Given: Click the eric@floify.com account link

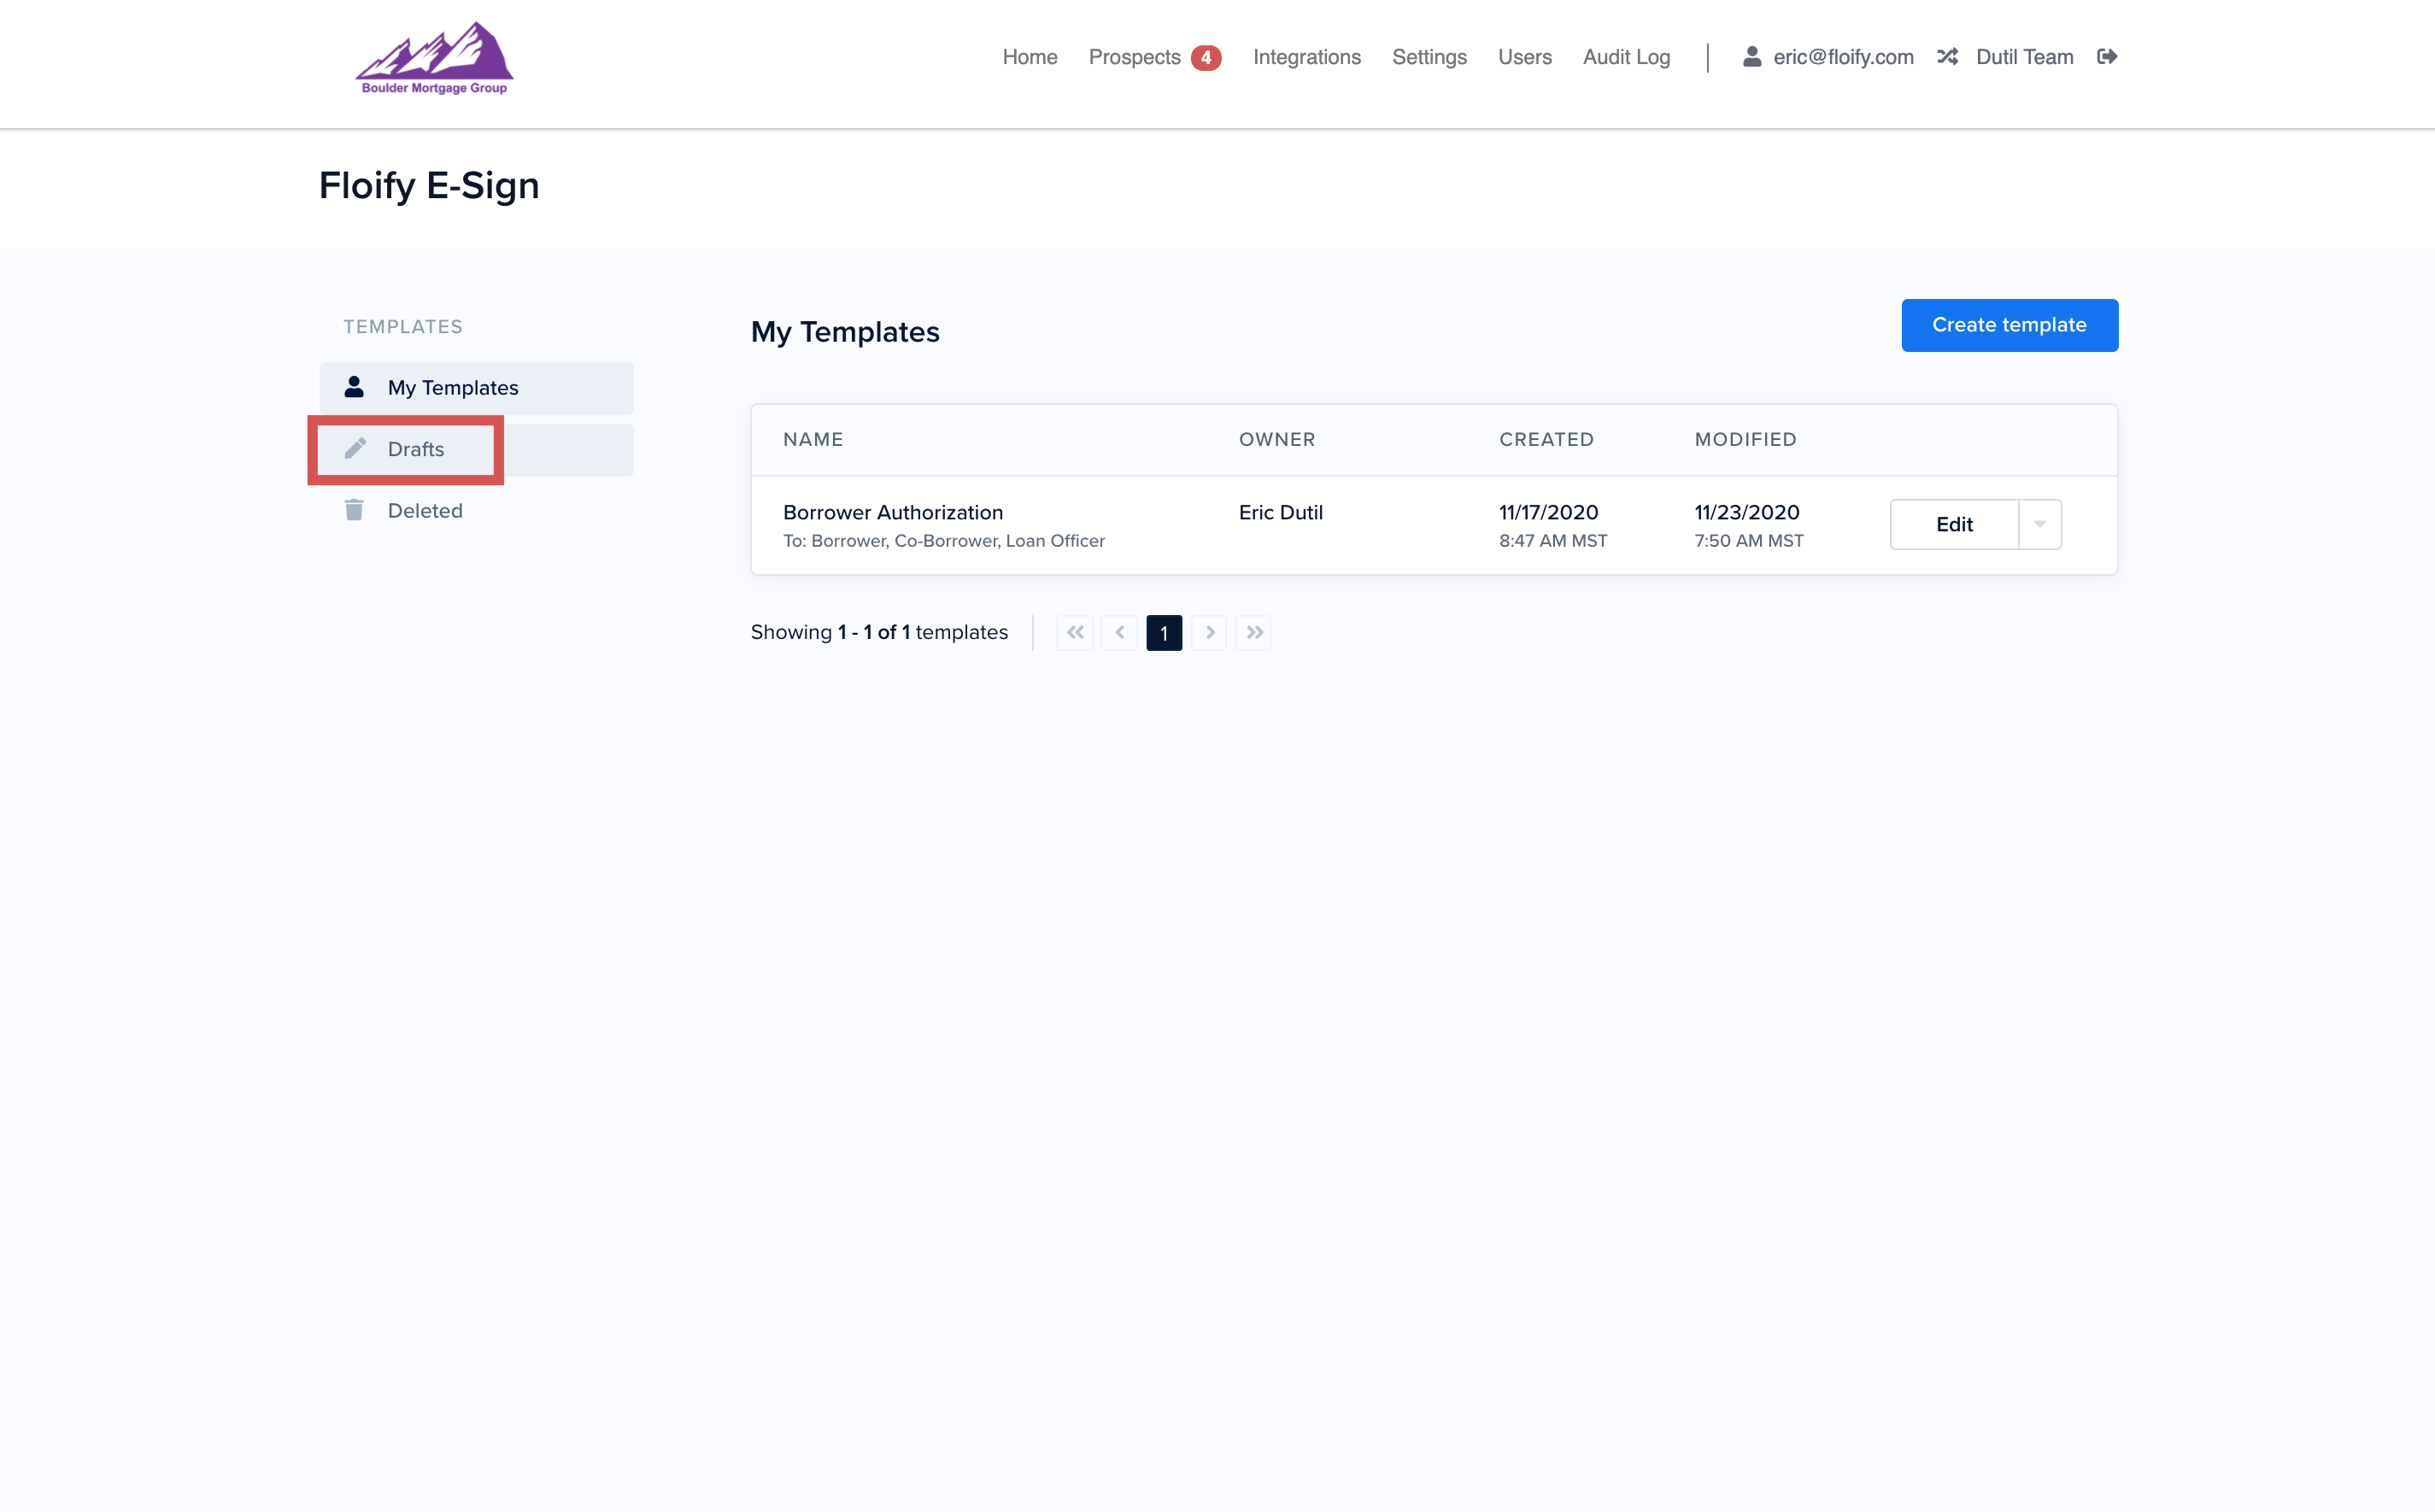Looking at the screenshot, I should pyautogui.click(x=1843, y=57).
